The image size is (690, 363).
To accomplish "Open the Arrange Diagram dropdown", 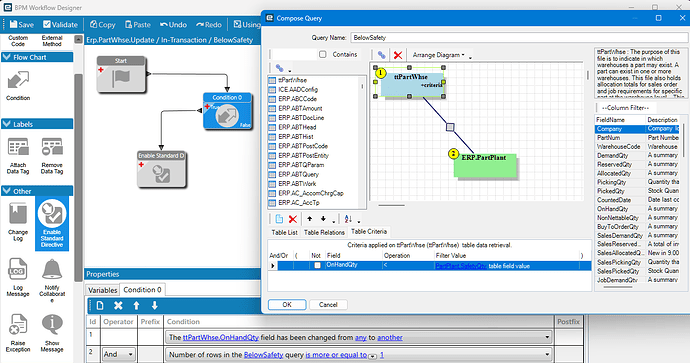I will [x=438, y=55].
